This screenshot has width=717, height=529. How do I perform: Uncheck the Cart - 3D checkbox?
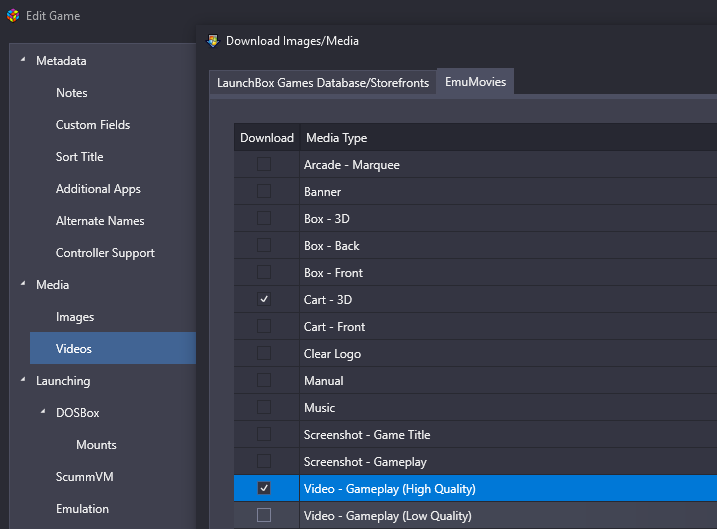(264, 299)
